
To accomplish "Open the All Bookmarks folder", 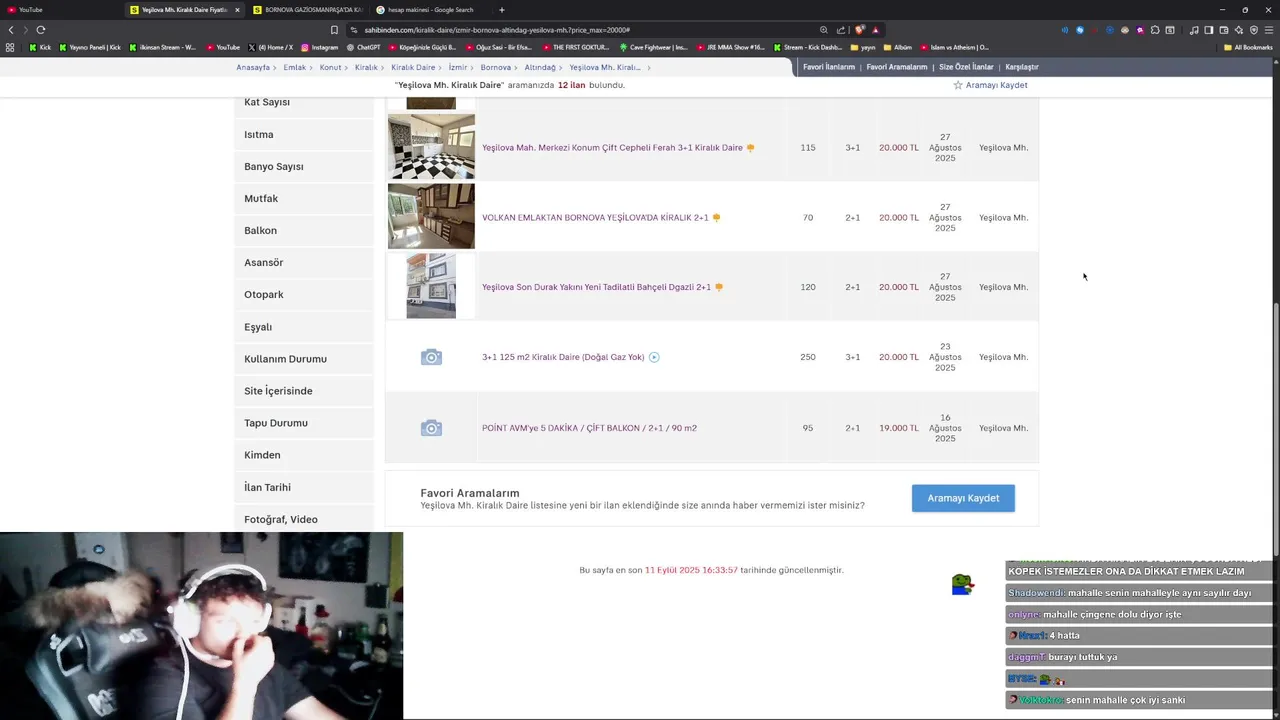I will (x=1248, y=47).
